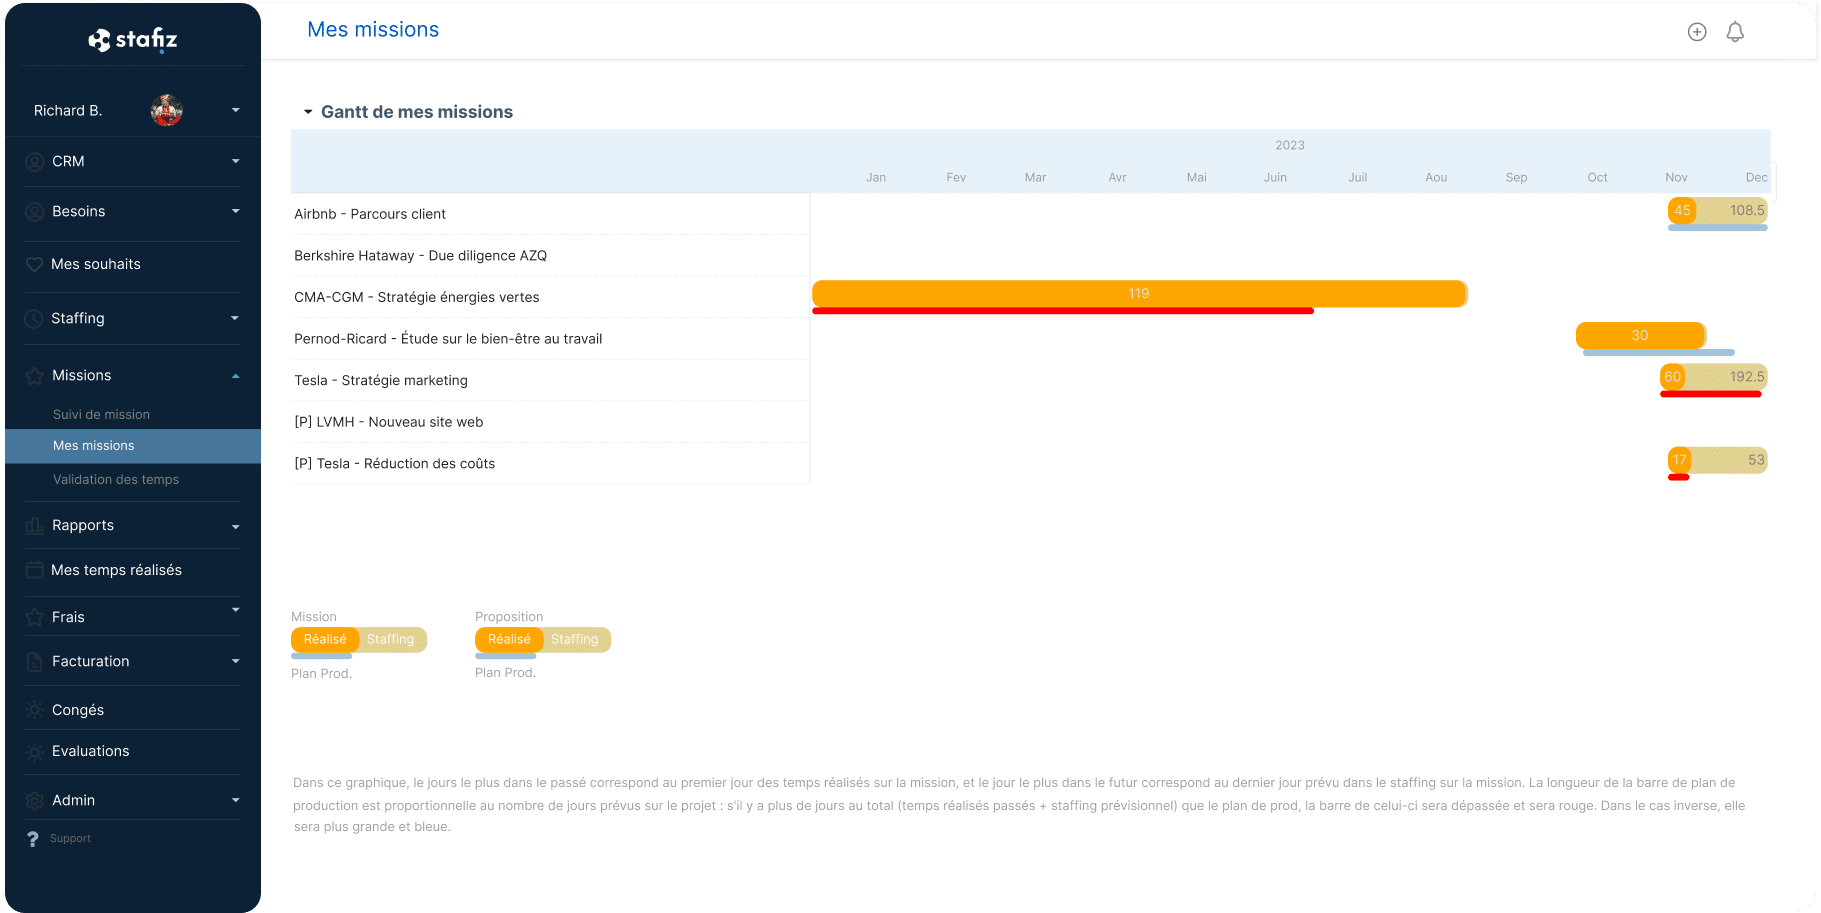
Task: Click the Mes missions page title
Action: tap(373, 30)
